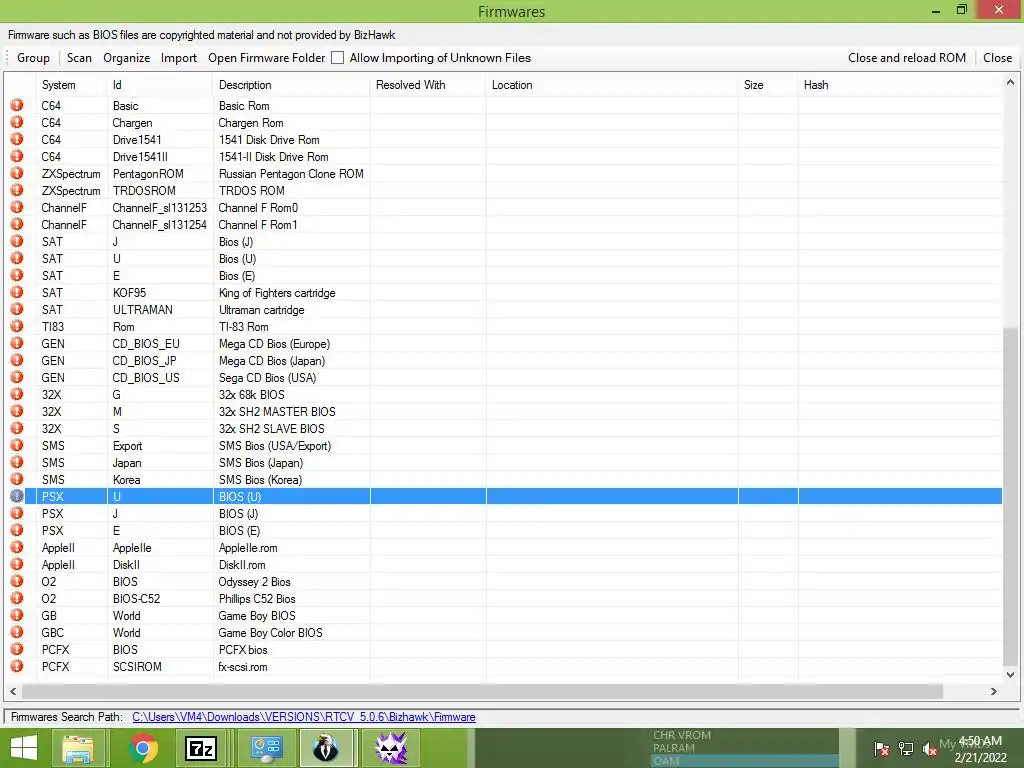The width and height of the screenshot is (1024, 768).
Task: Click the red status icon for C64 Basic
Action: 17,105
